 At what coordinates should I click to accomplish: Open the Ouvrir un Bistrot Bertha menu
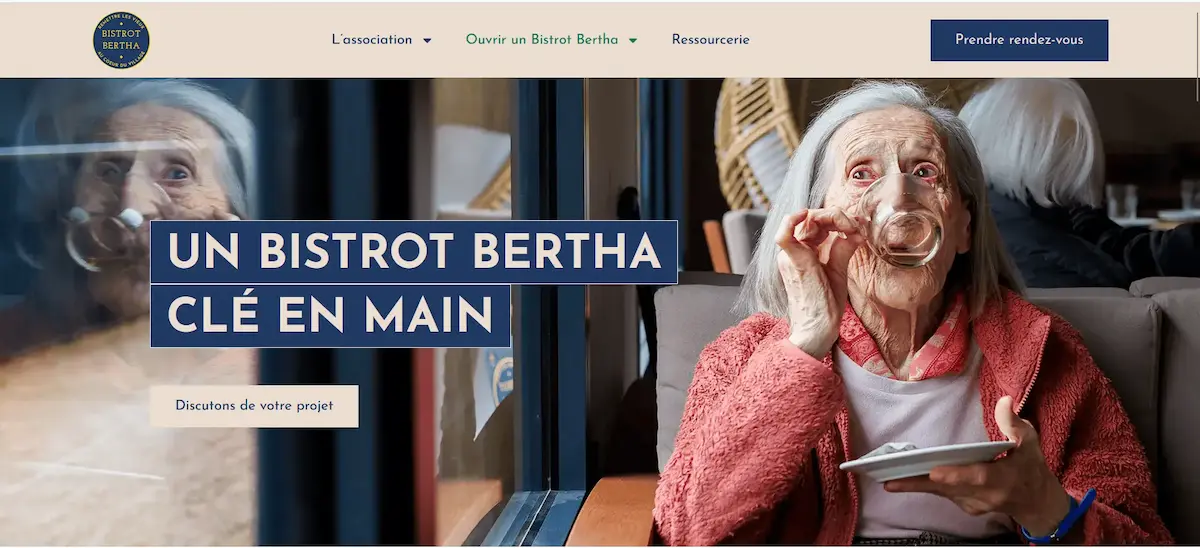coord(542,40)
